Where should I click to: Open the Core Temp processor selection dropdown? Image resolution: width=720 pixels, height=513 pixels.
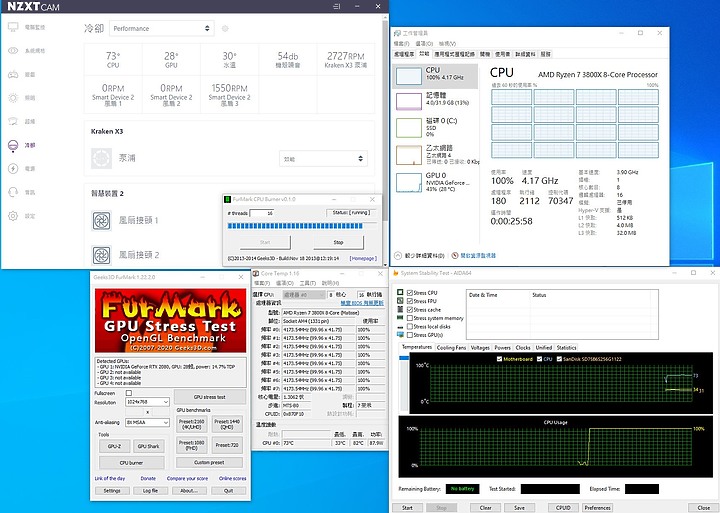[x=304, y=295]
